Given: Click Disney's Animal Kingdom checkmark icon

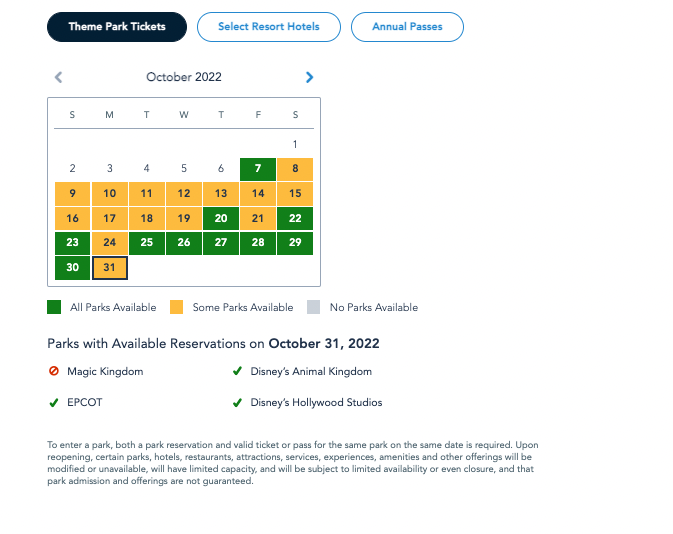Looking at the screenshot, I should coord(237,372).
